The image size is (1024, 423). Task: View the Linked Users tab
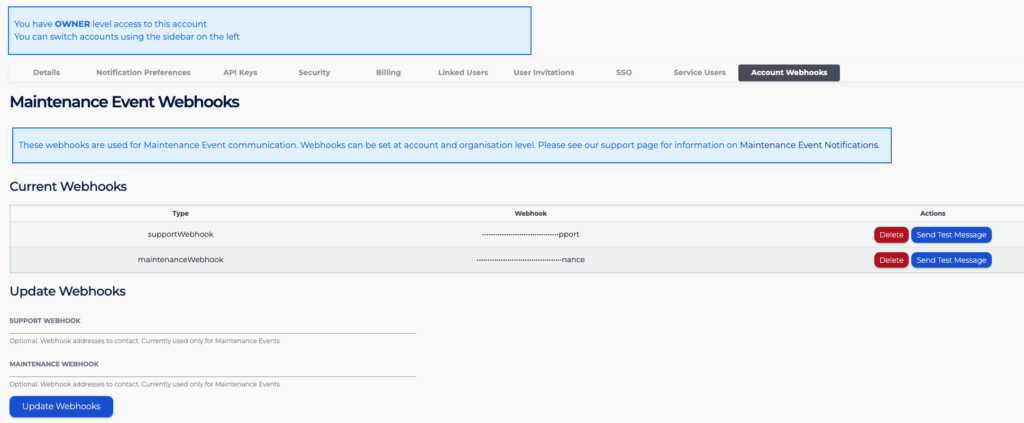pos(463,73)
